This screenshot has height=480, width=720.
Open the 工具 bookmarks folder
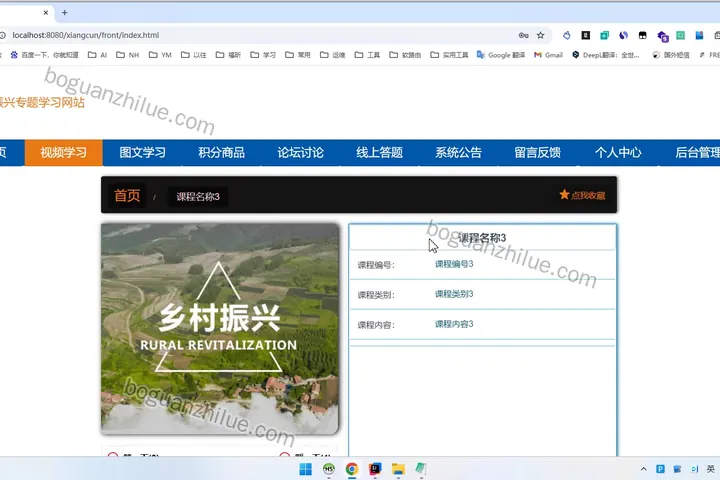click(367, 55)
